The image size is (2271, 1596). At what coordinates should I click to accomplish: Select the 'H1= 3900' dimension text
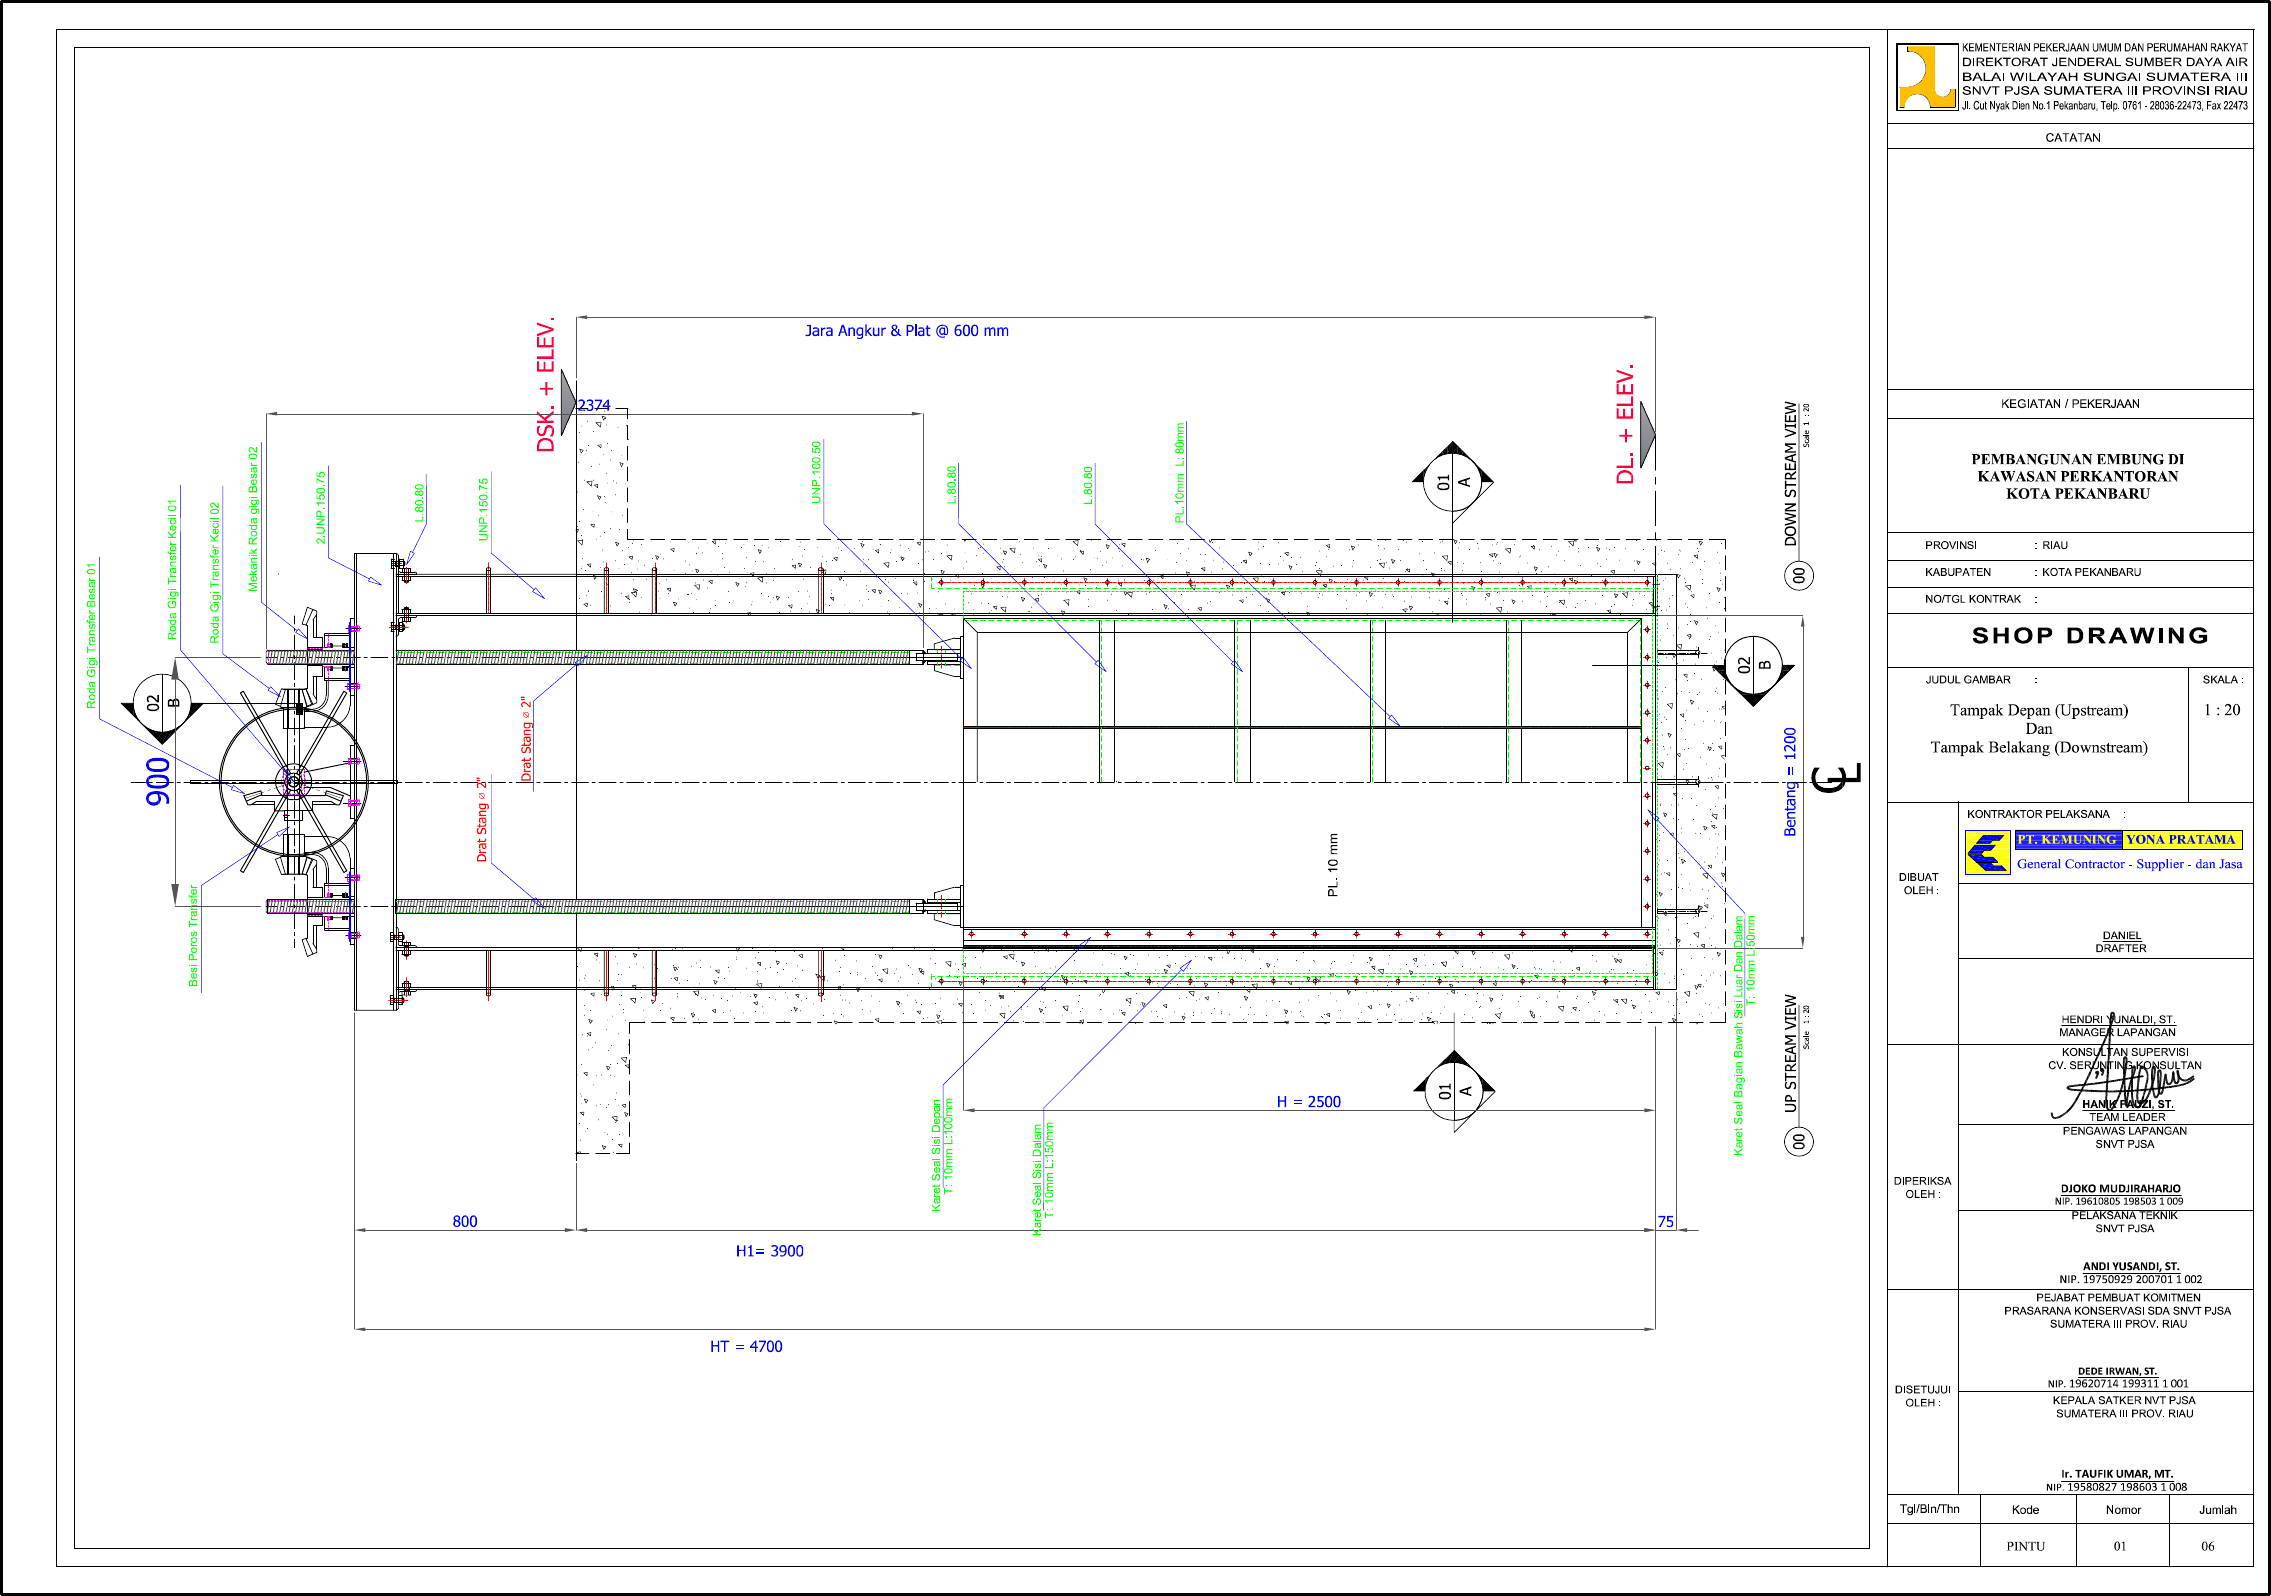click(770, 1251)
